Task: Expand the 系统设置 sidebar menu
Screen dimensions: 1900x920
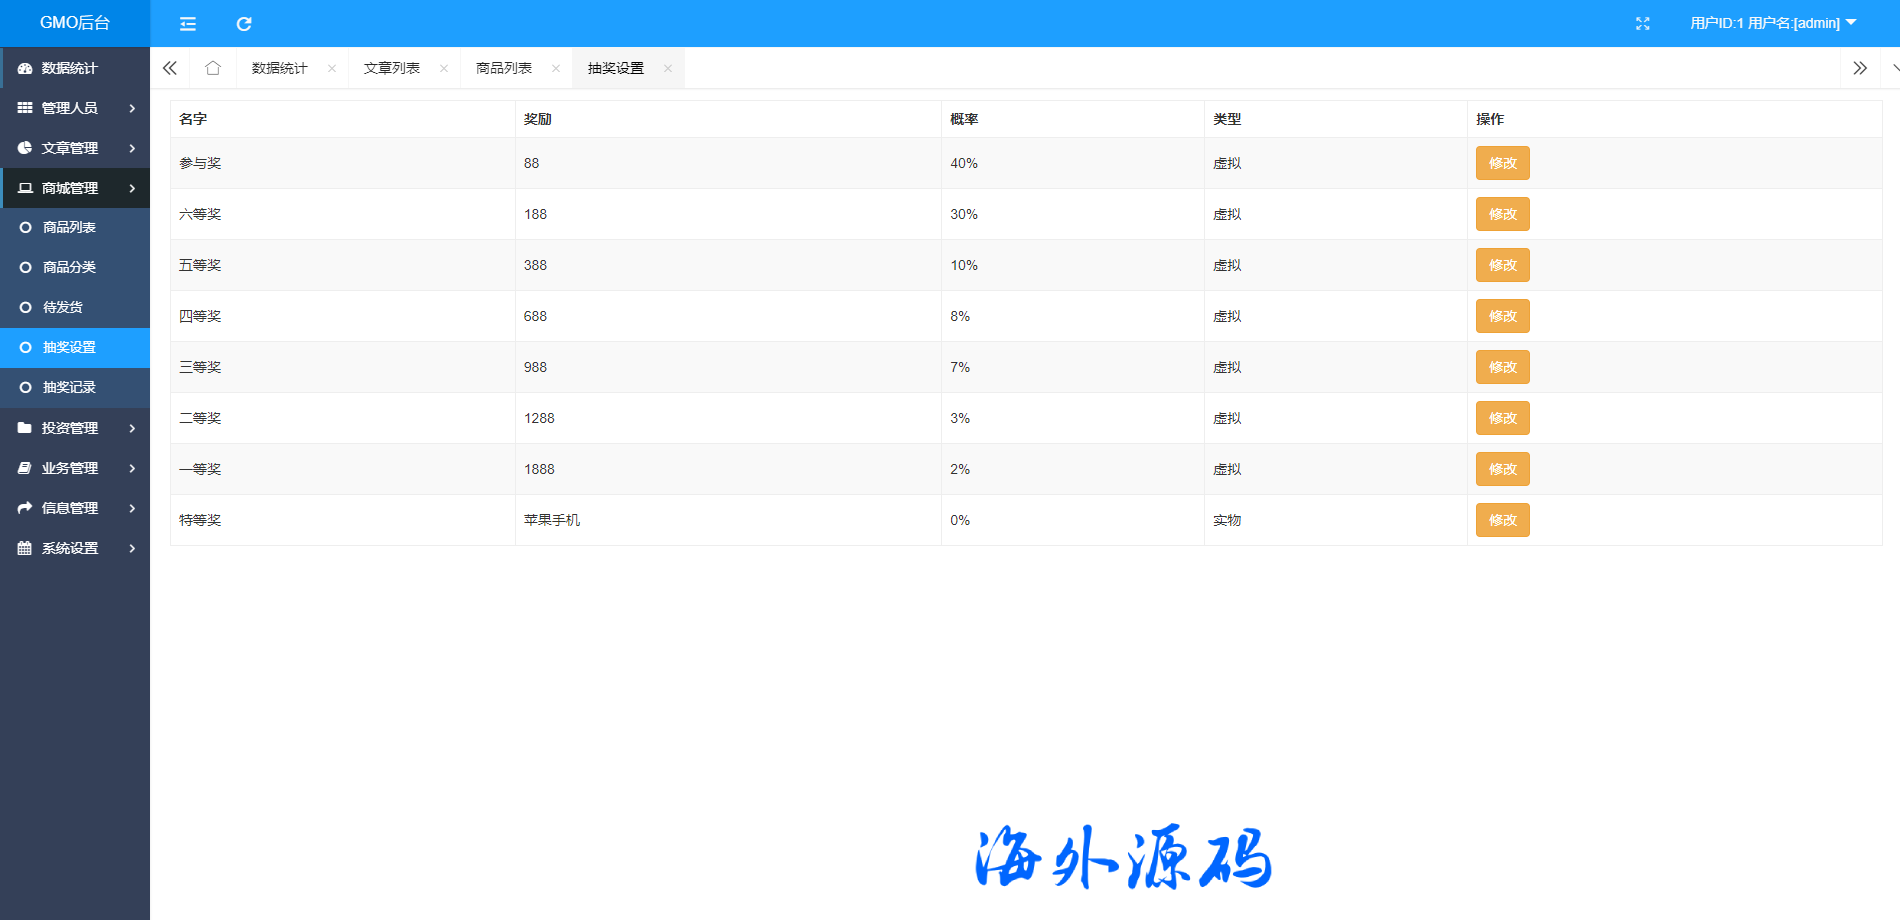Action: [x=75, y=548]
